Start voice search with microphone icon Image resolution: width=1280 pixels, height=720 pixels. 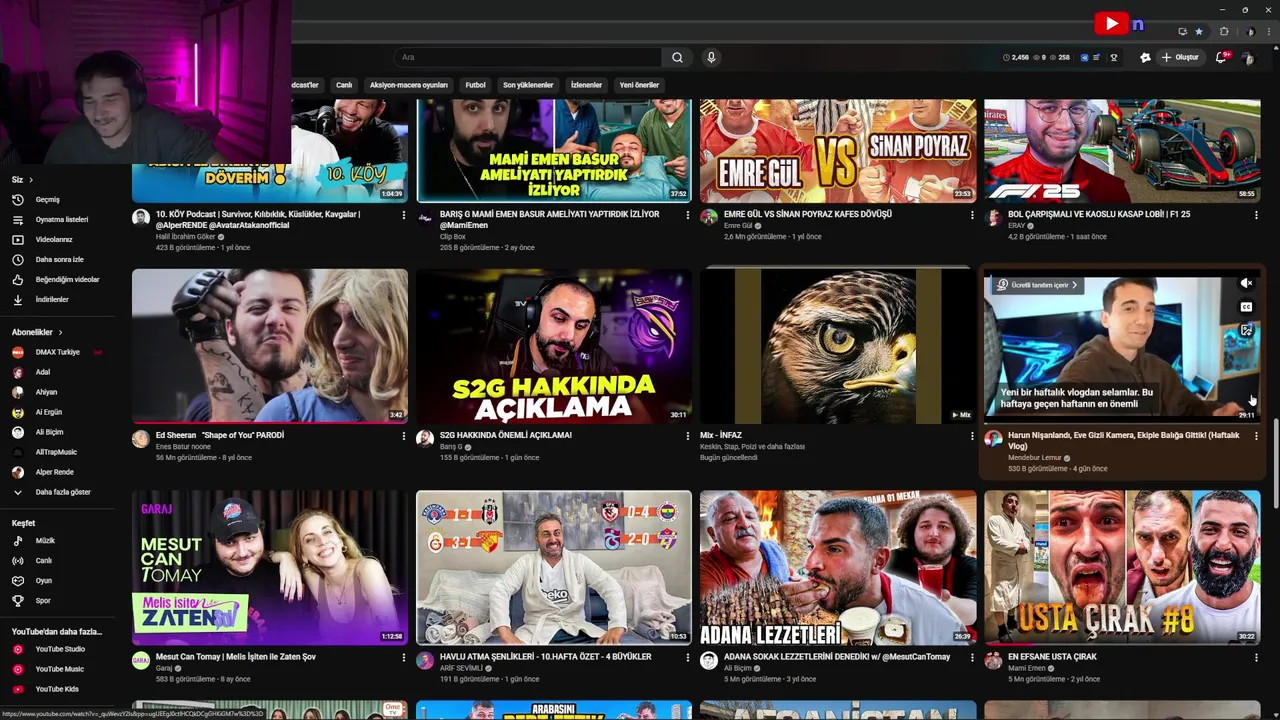coord(711,57)
